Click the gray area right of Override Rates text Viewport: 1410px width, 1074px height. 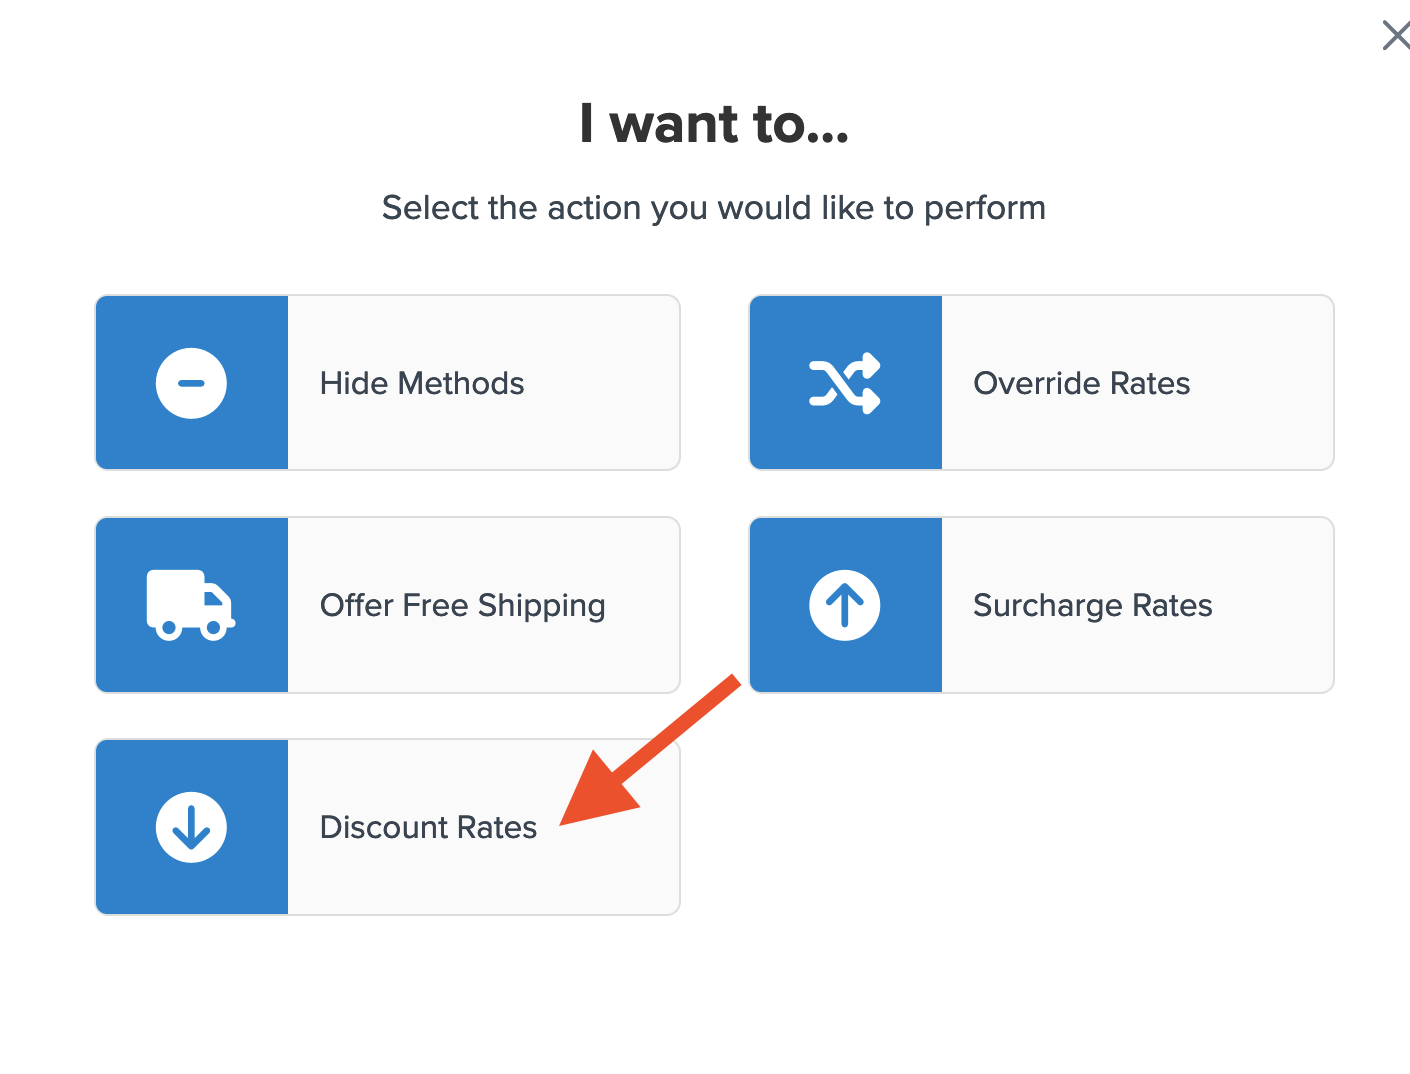click(x=1265, y=383)
